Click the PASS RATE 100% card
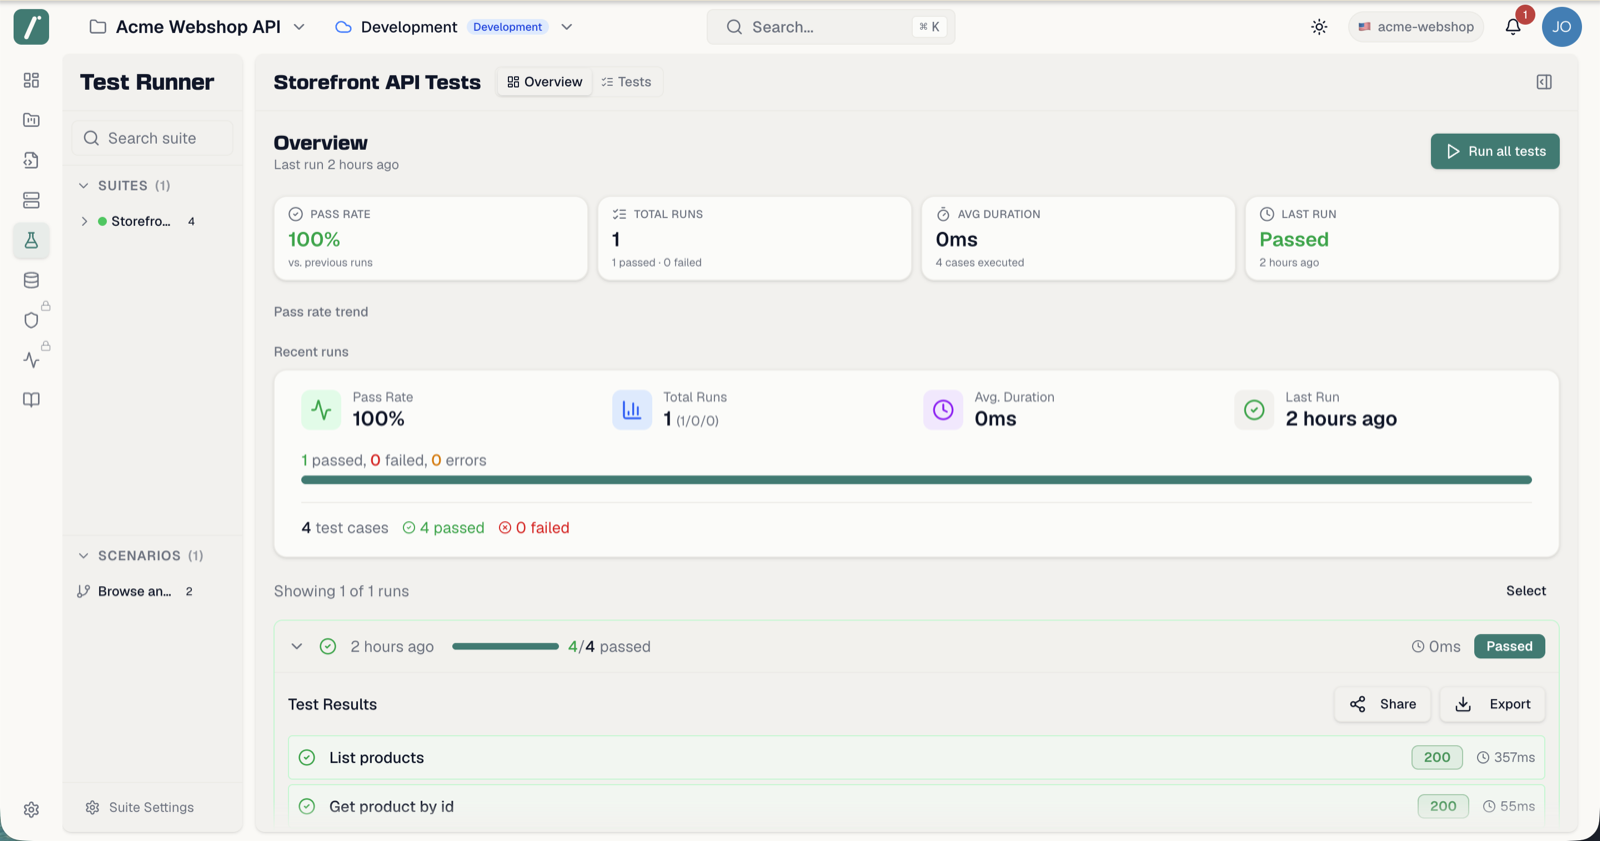This screenshot has width=1600, height=841. pyautogui.click(x=431, y=238)
